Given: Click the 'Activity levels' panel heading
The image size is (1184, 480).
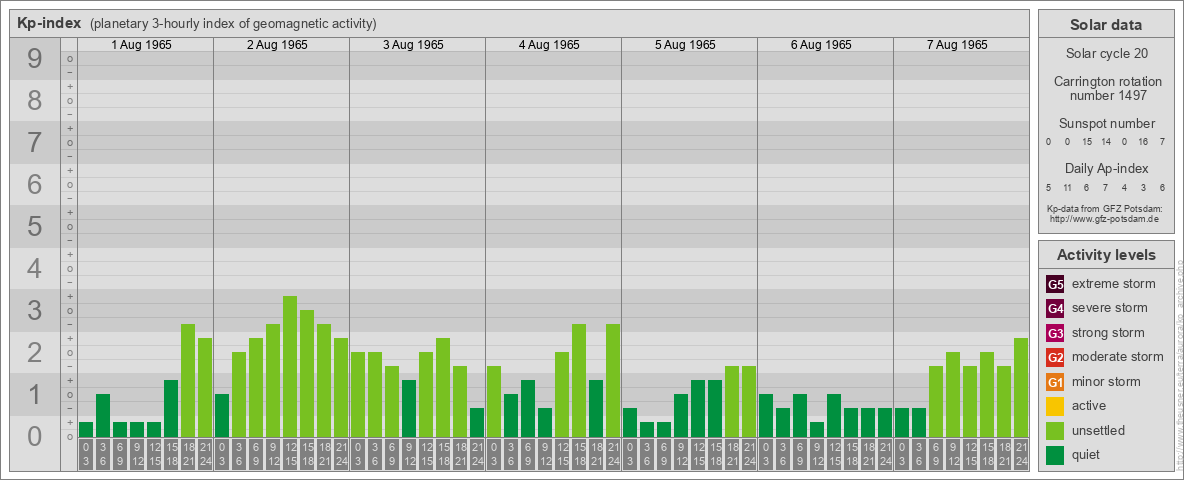Looking at the screenshot, I should coord(1106,255).
